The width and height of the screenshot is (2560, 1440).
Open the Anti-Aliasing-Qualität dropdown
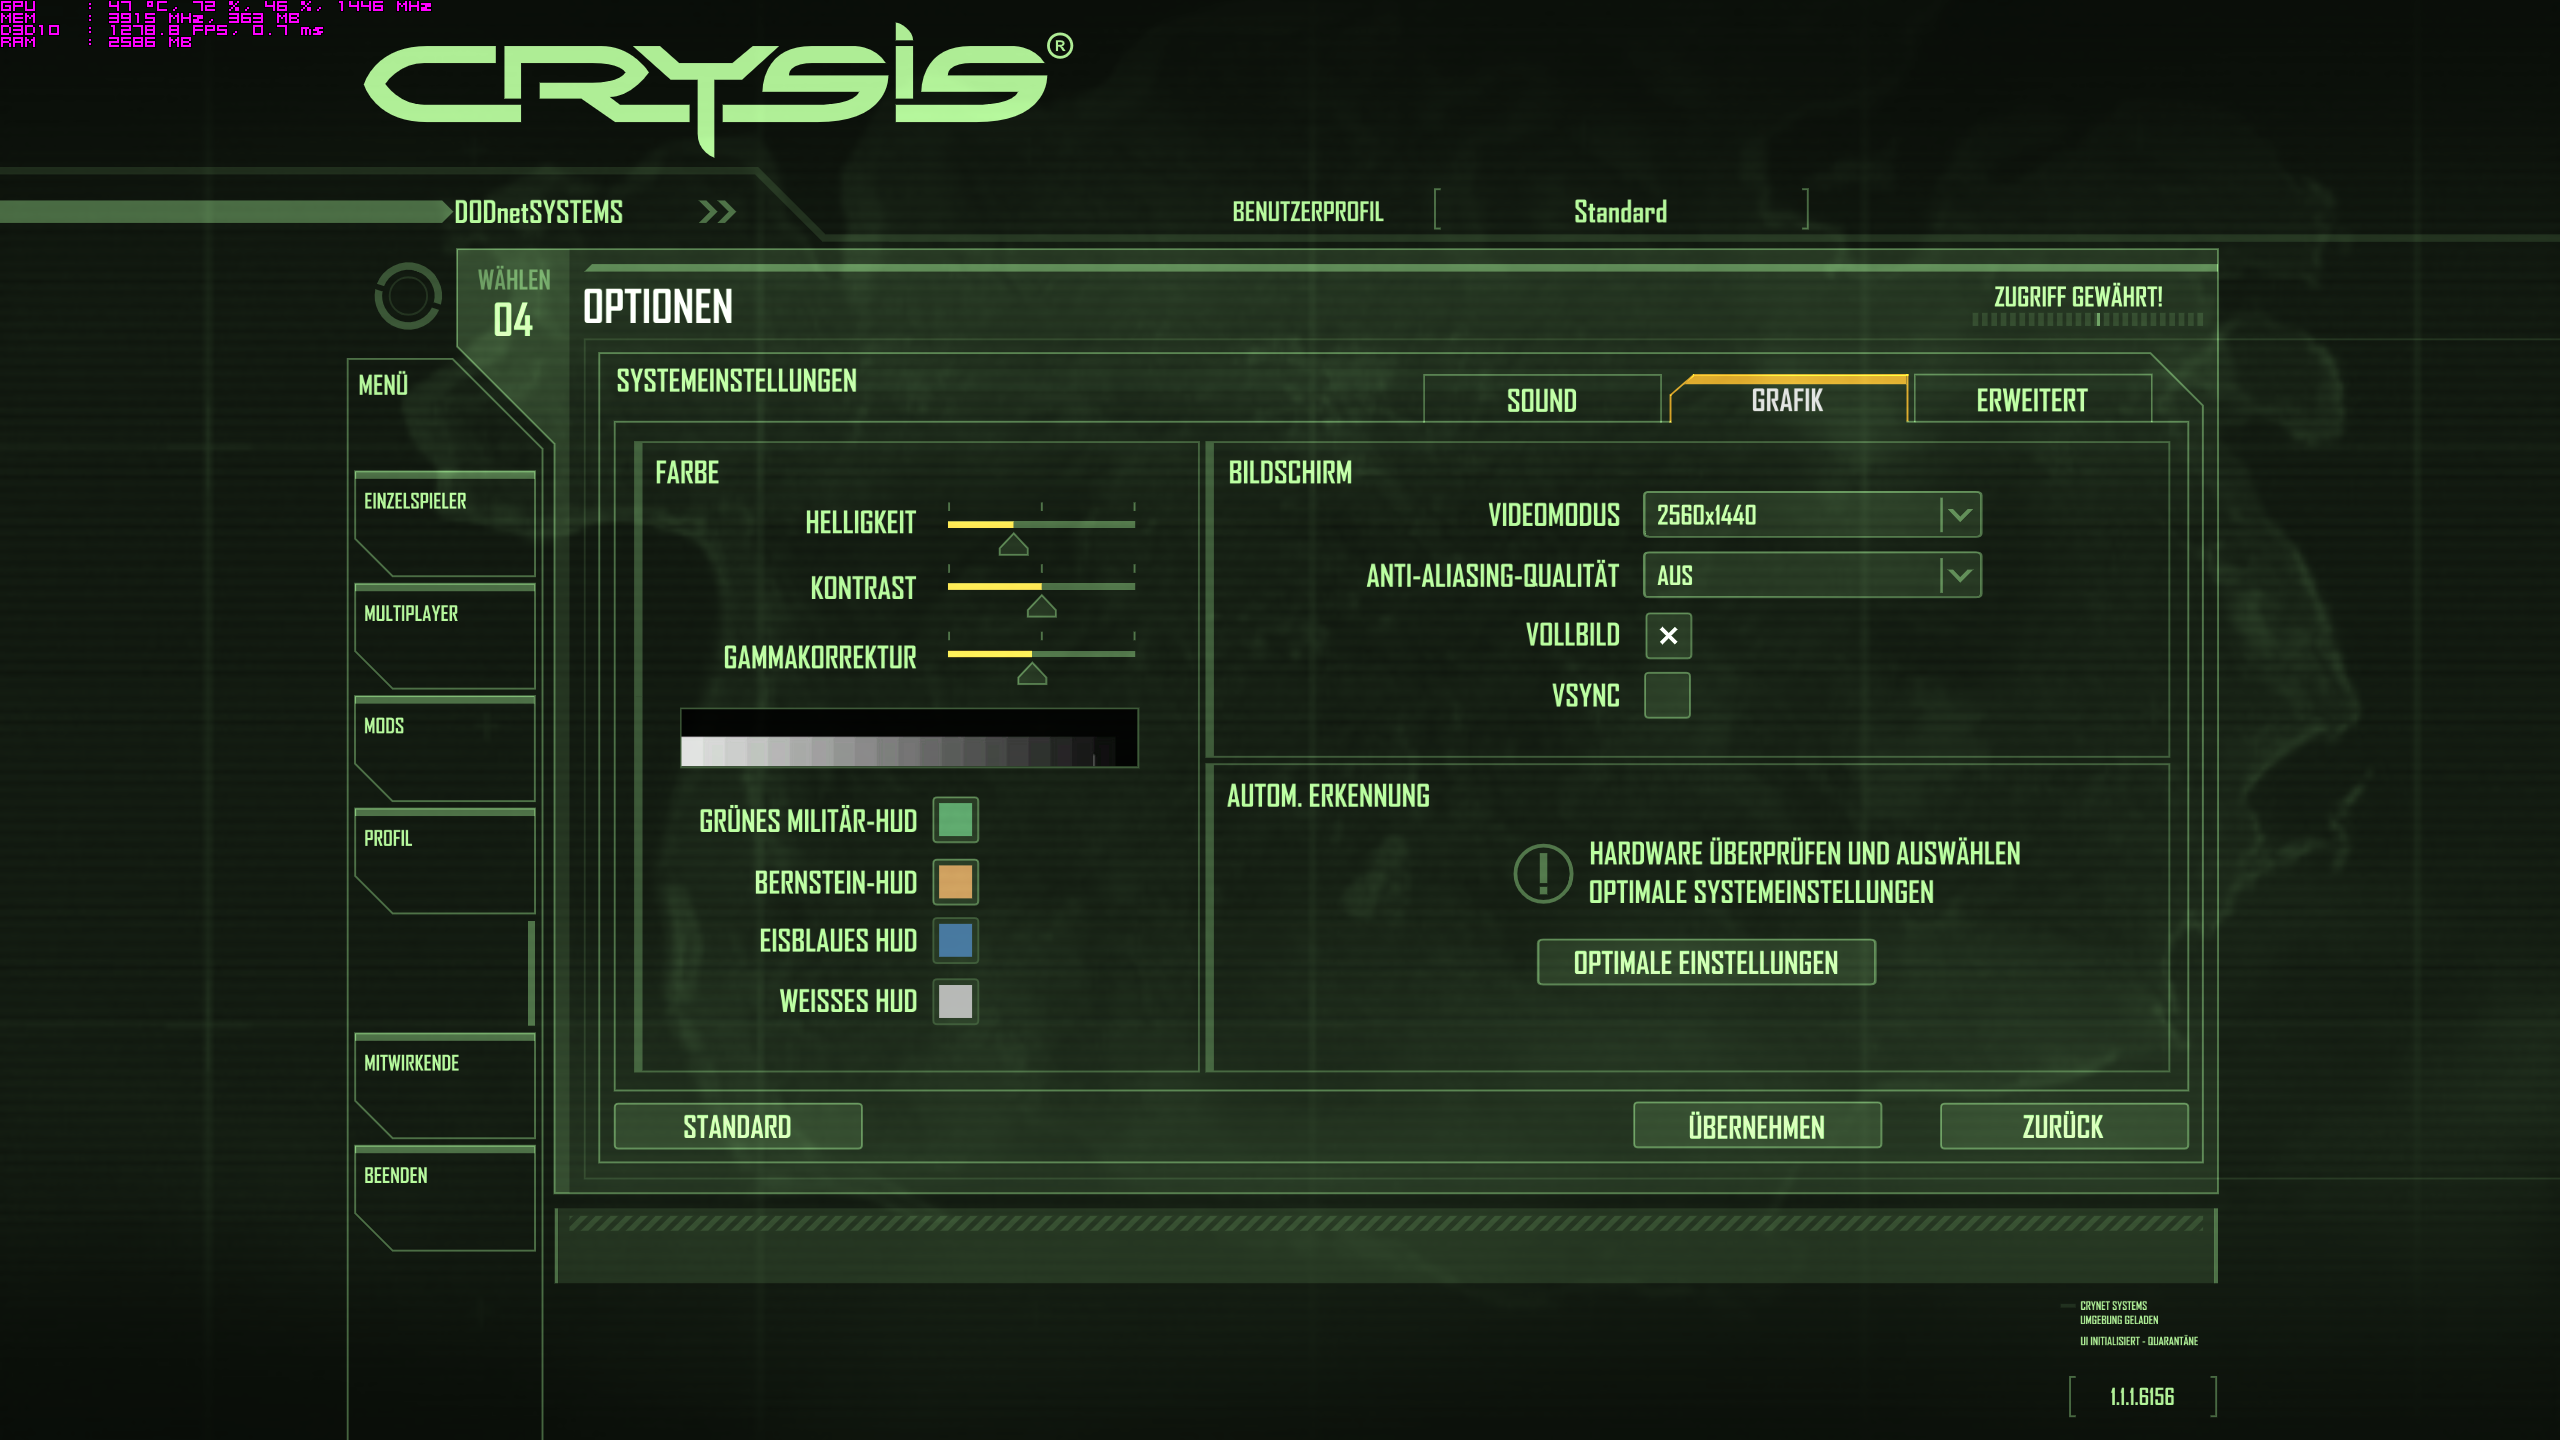tap(1811, 576)
